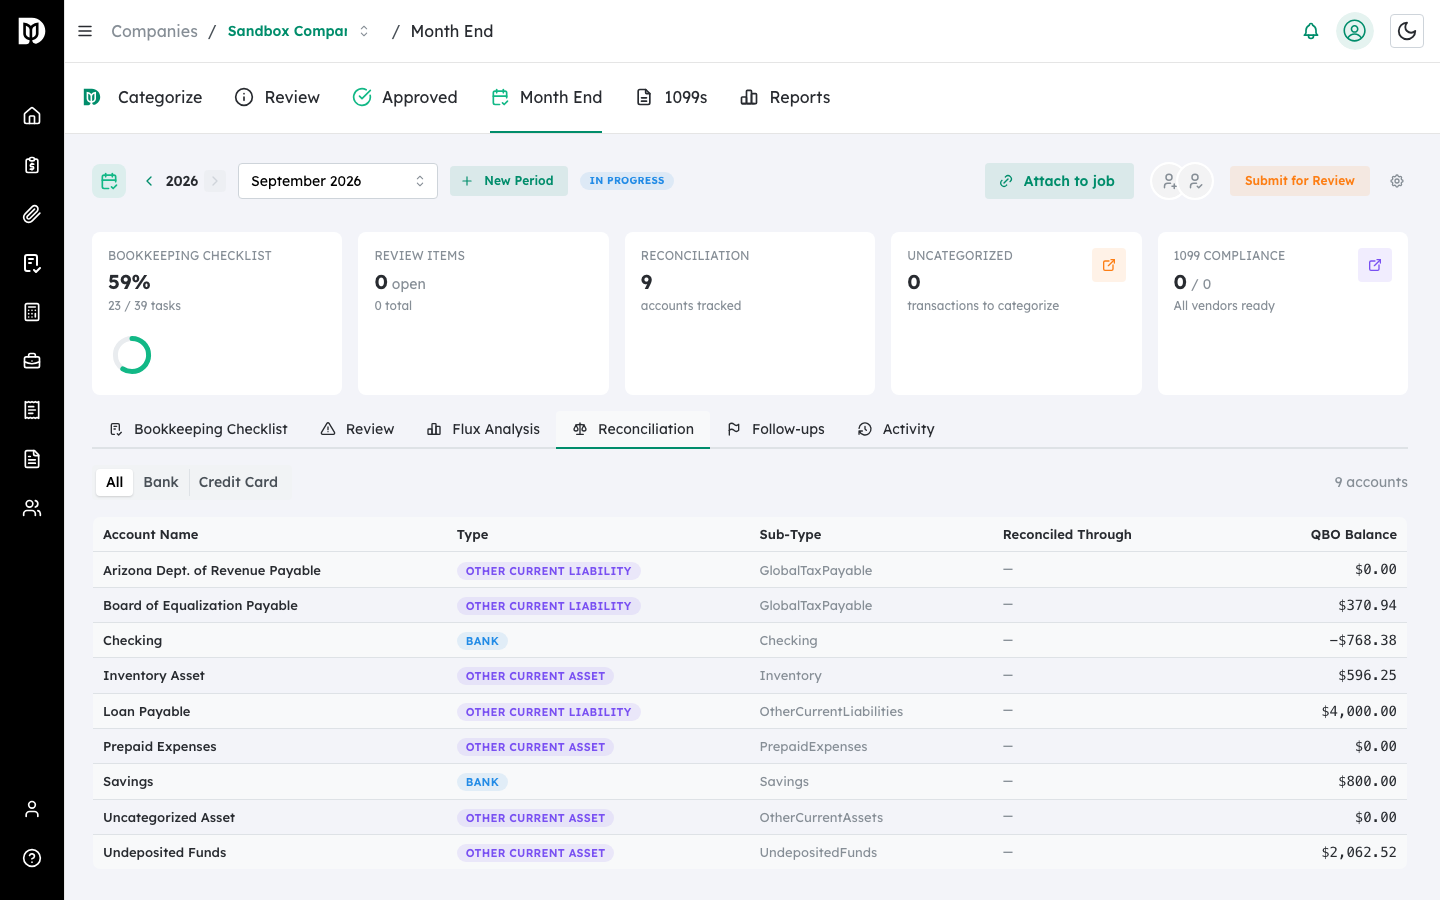This screenshot has height=900, width=1440.
Task: Filter accounts by Credit Card
Action: 238,482
